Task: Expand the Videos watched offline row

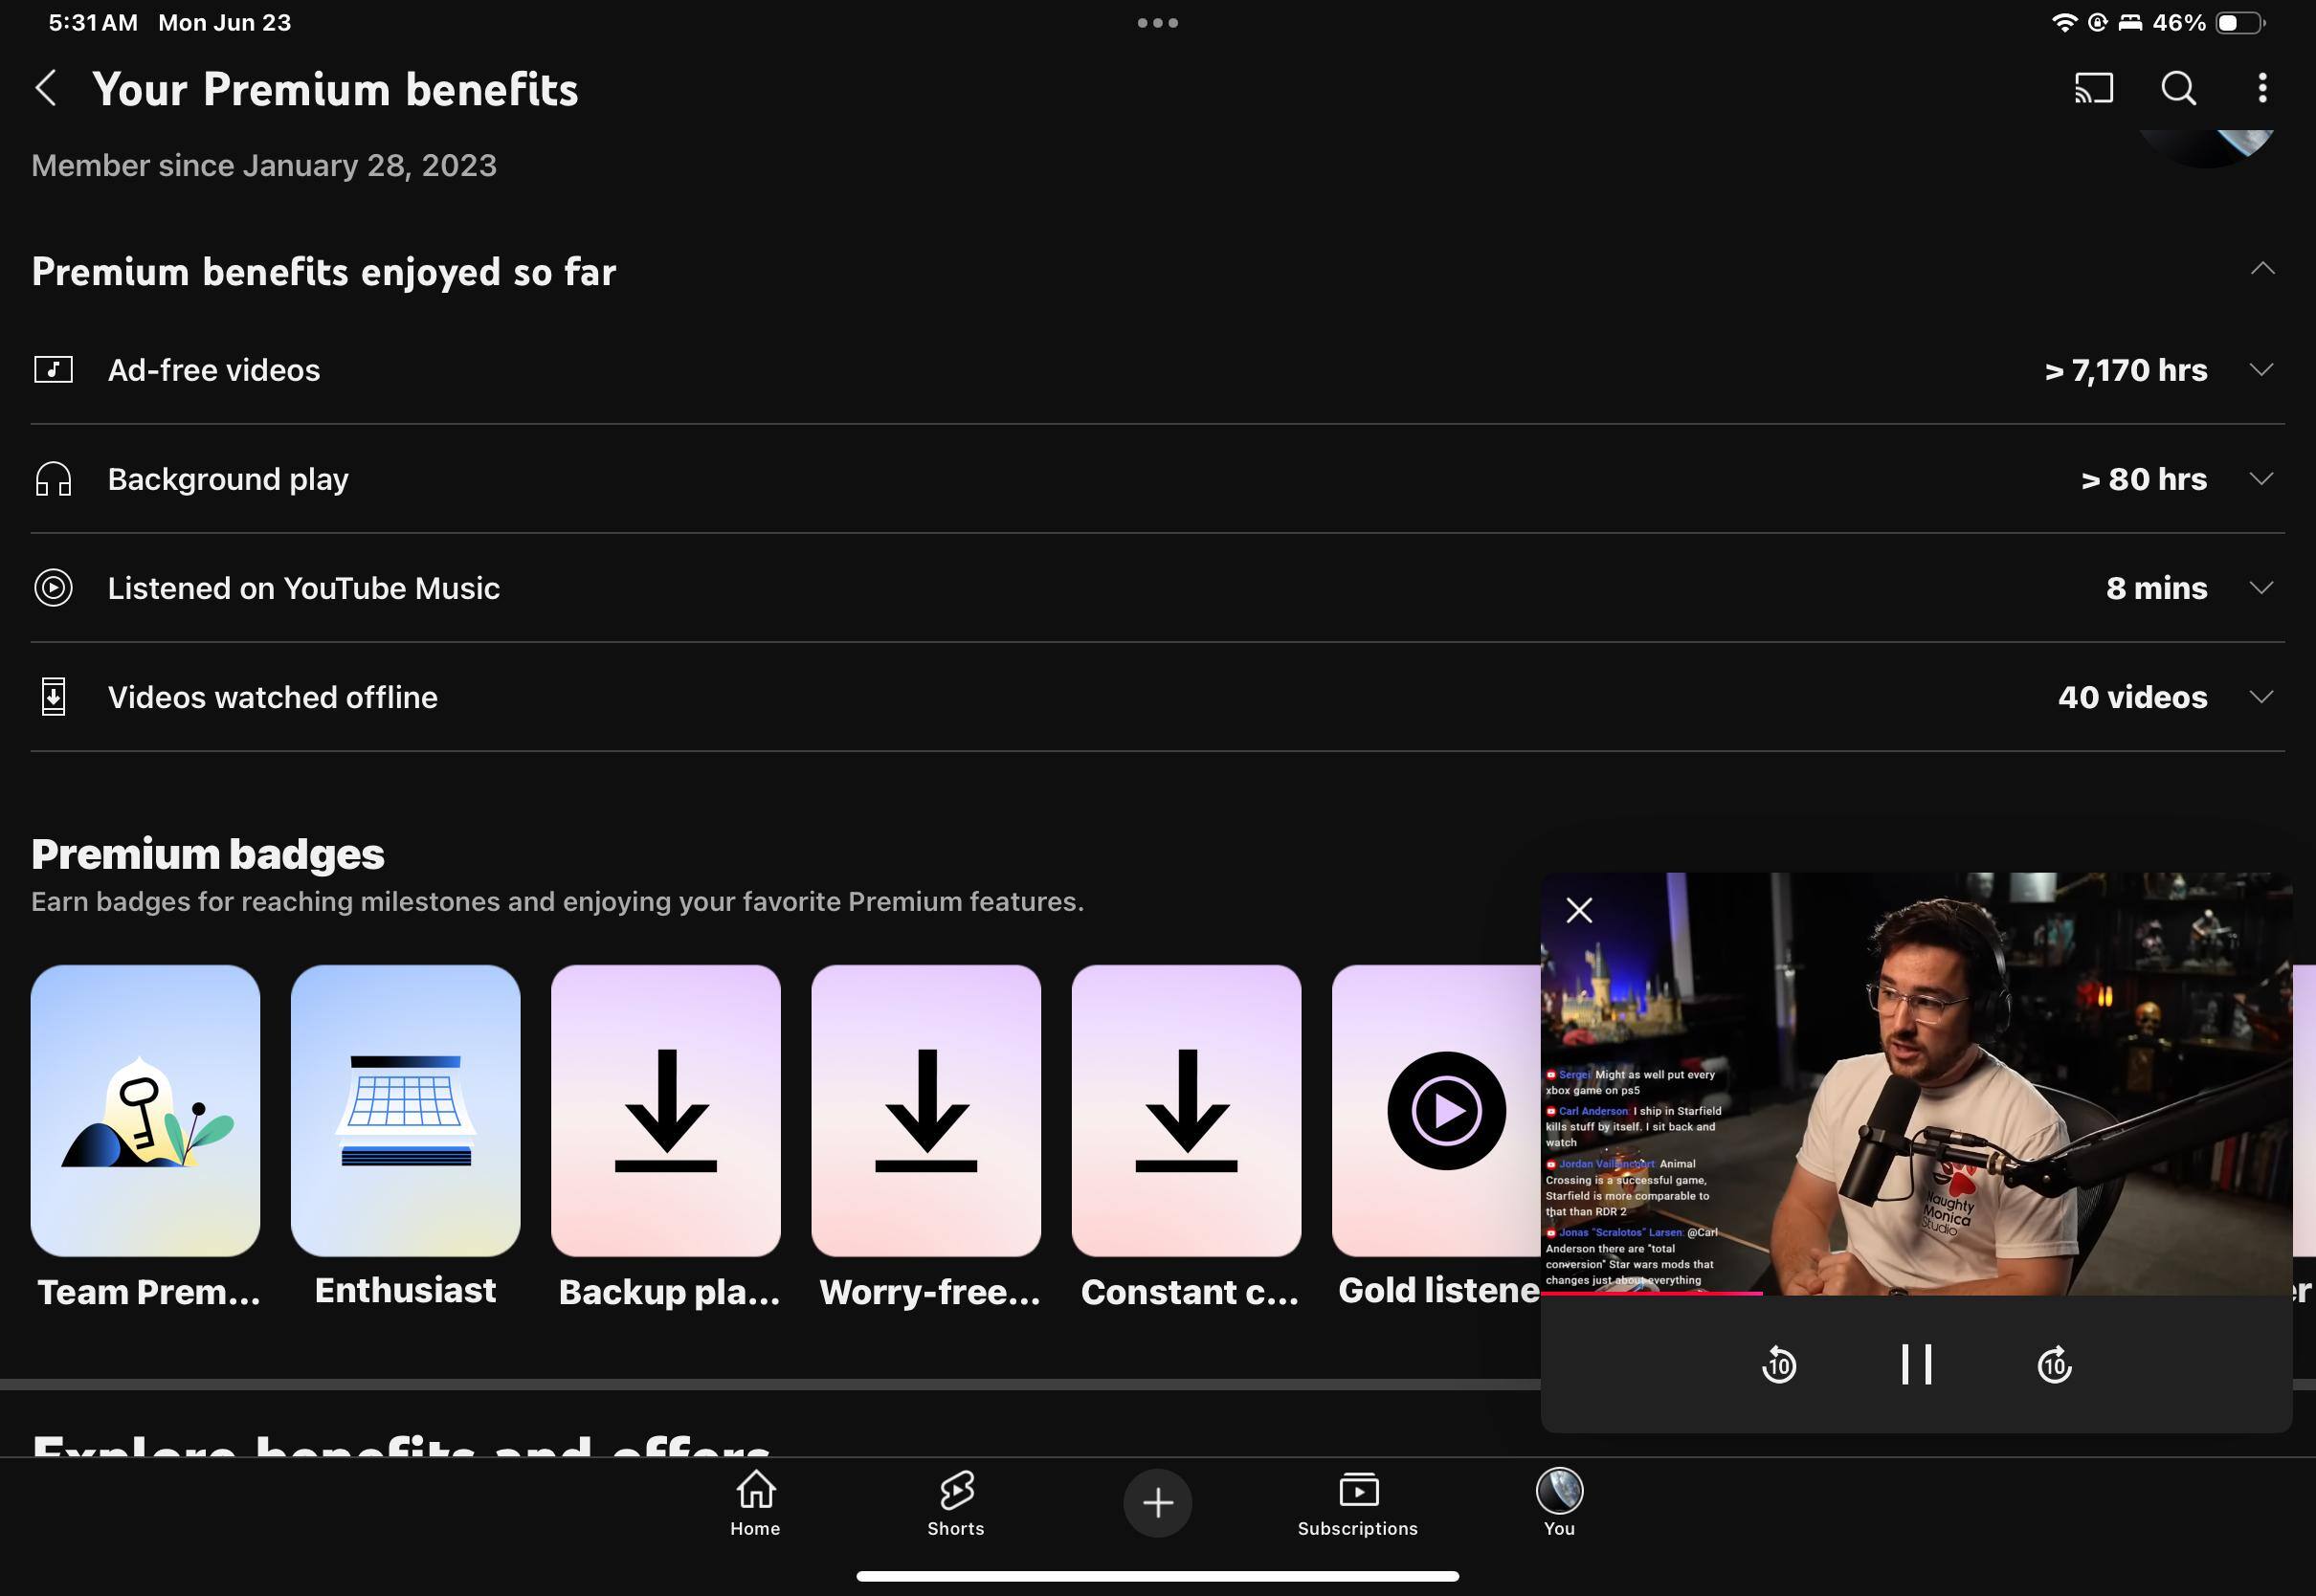Action: tap(2261, 697)
